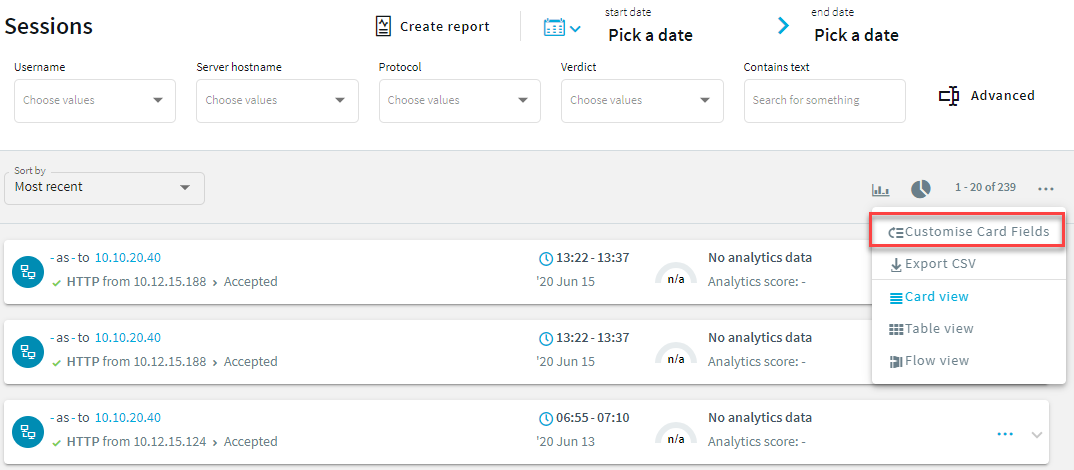Choose Export CSV from the menu
The height and width of the screenshot is (470, 1074).
pyautogui.click(x=931, y=264)
